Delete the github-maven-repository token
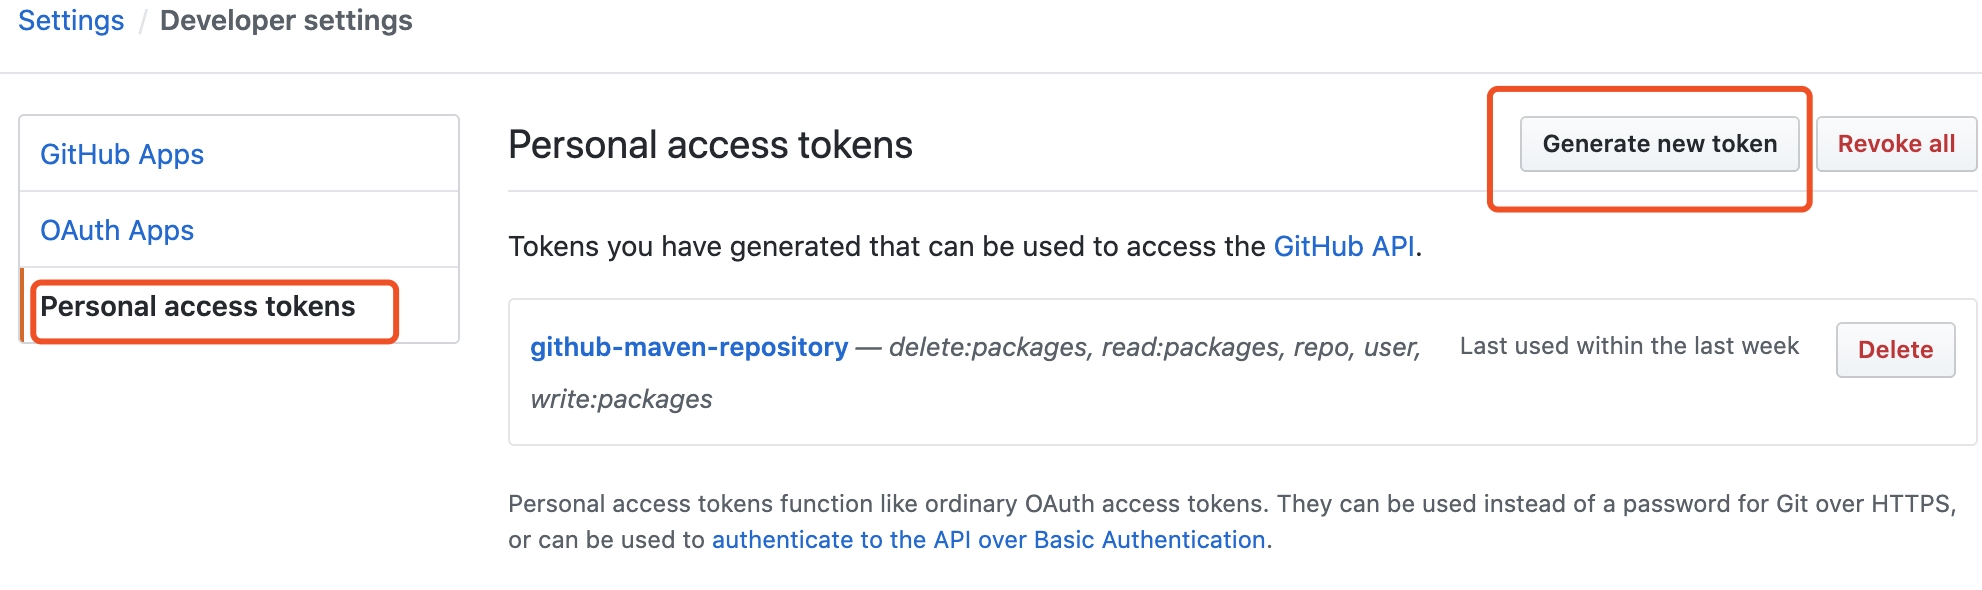Screen dimensions: 1982x590 (1895, 350)
